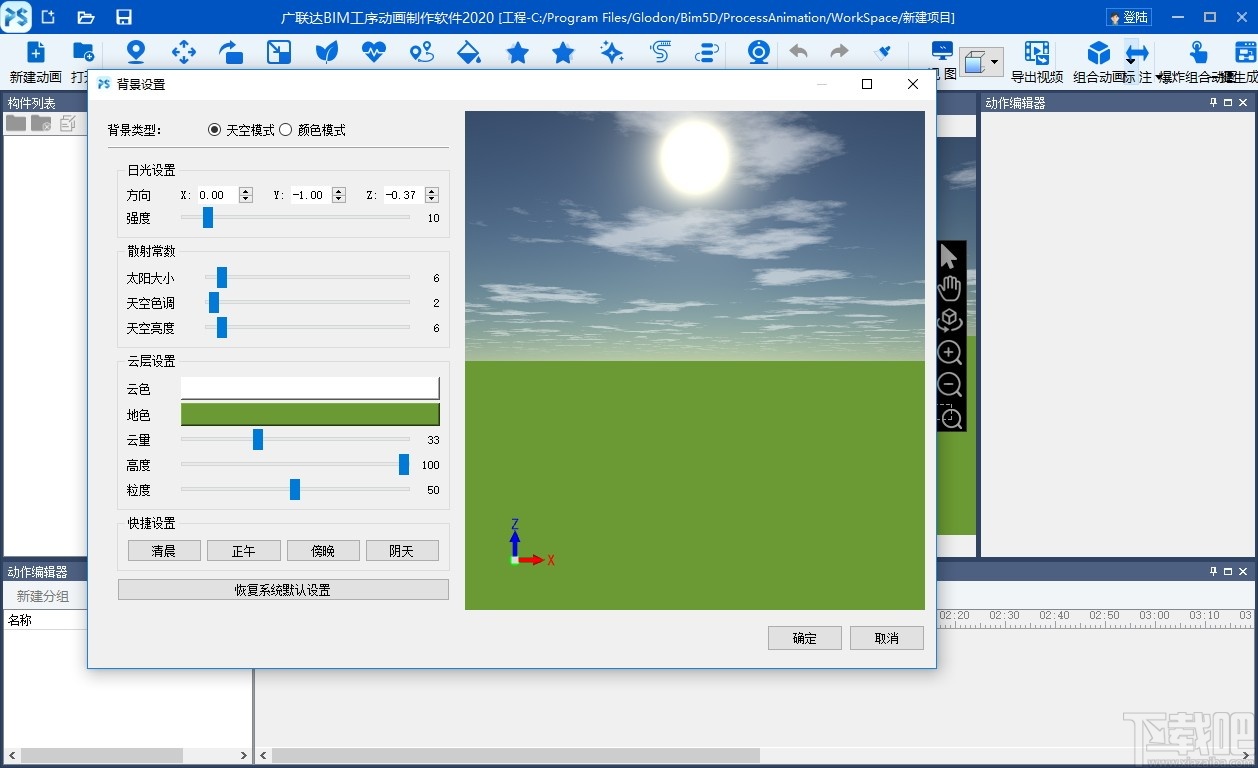
Task: Apply the 正午 quick lighting preset
Action: point(243,549)
